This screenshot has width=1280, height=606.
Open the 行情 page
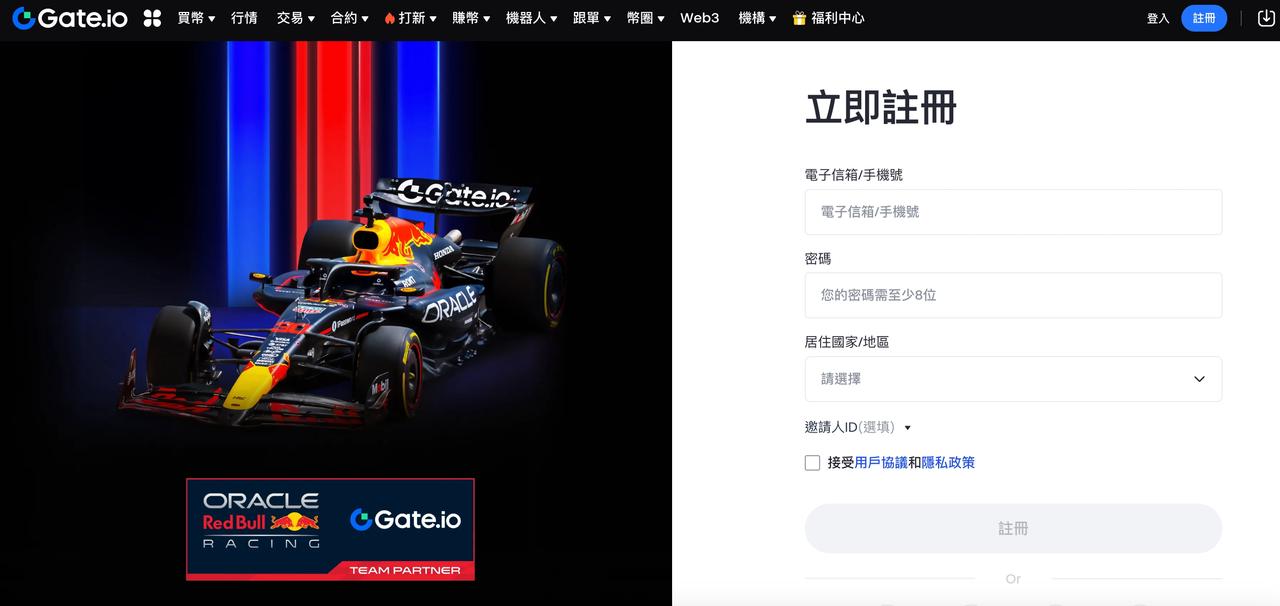click(x=244, y=18)
